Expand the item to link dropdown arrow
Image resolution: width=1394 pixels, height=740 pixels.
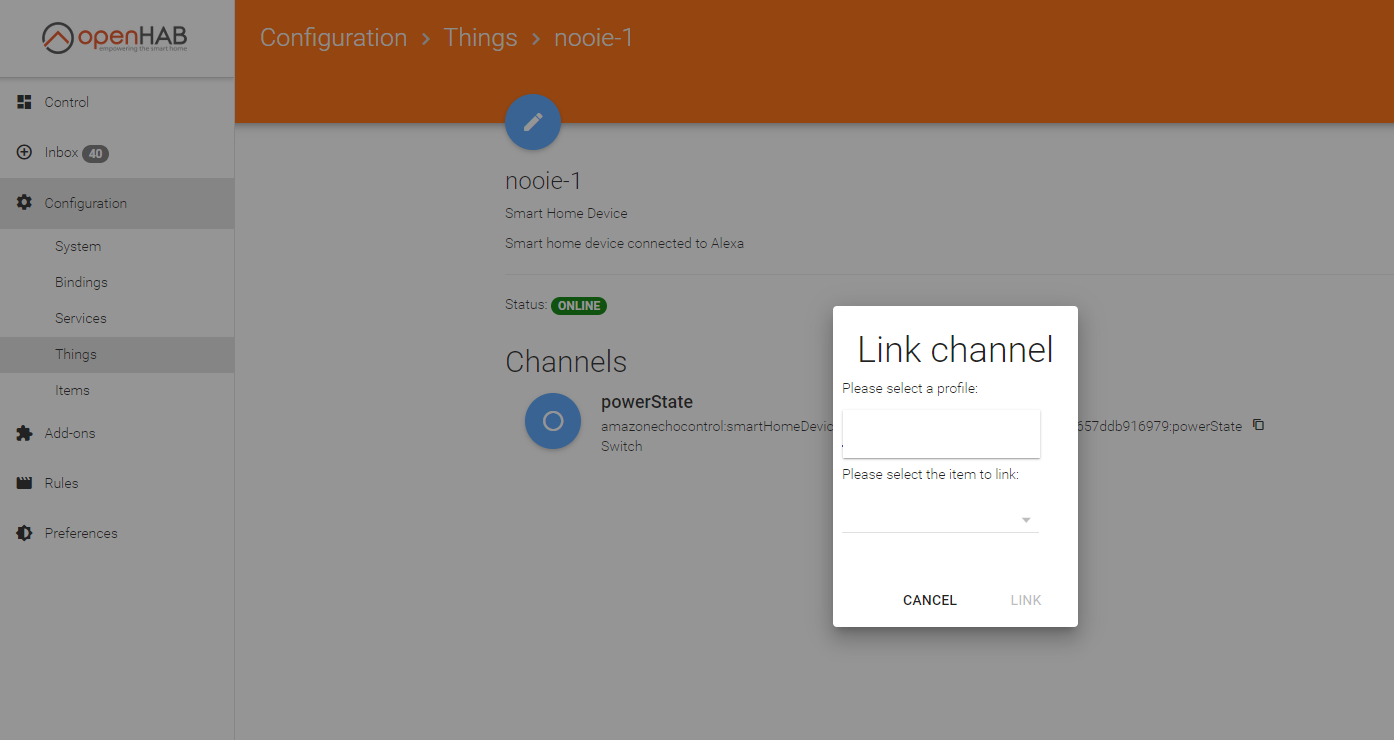(x=1025, y=520)
